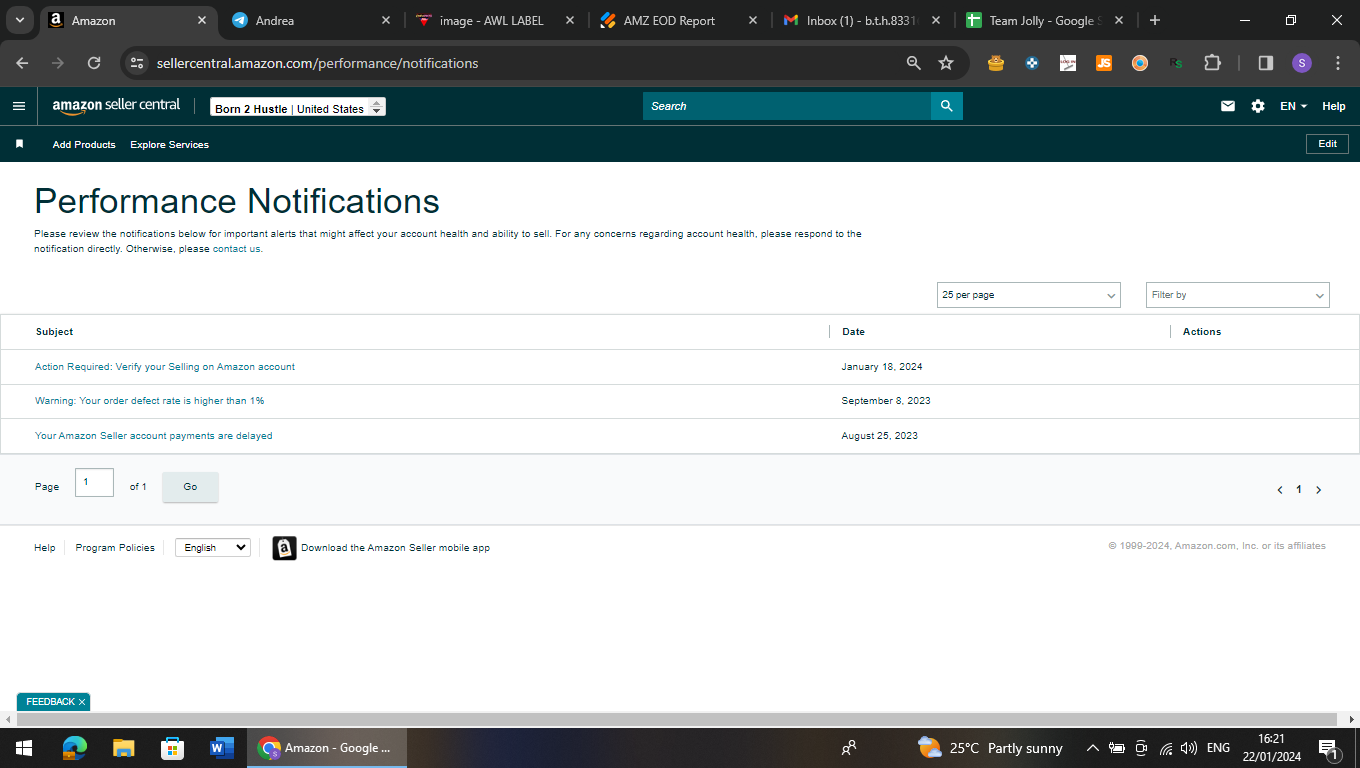The height and width of the screenshot is (768, 1360).
Task: Close the Andrea tab
Action: click(x=386, y=20)
